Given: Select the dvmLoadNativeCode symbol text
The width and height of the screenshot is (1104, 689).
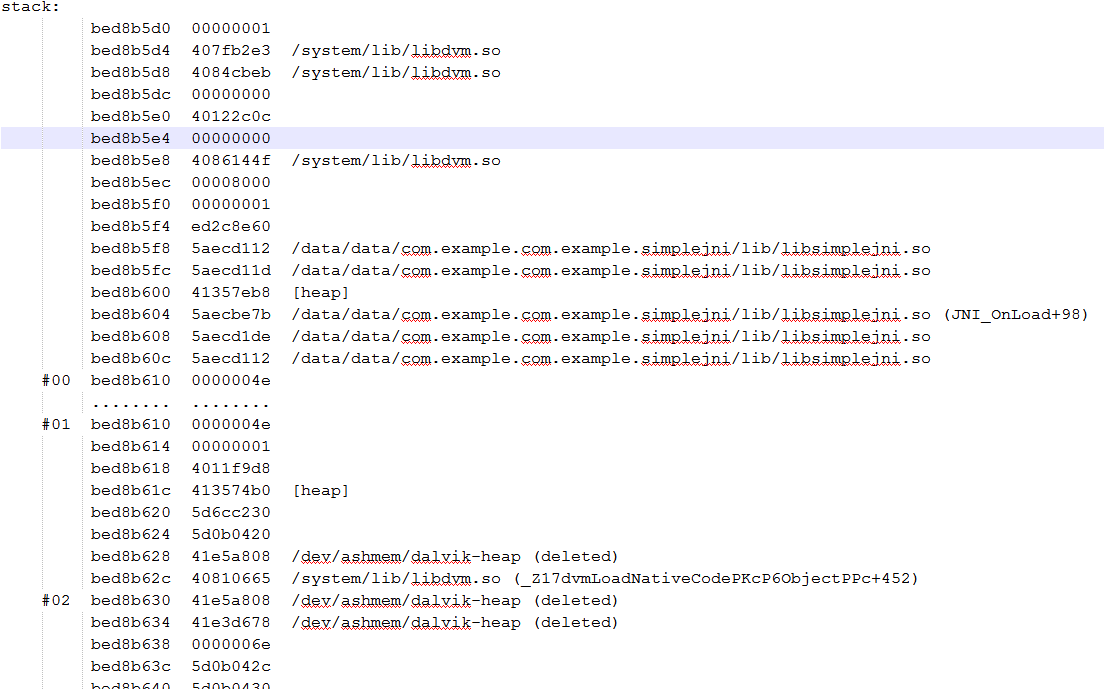Looking at the screenshot, I should point(716,579).
